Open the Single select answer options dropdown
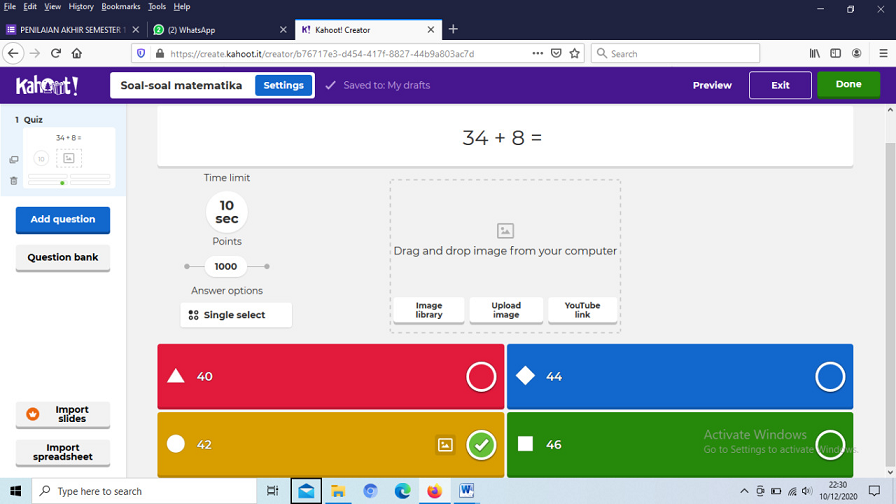Viewport: 896px width, 504px height. pyautogui.click(x=236, y=315)
